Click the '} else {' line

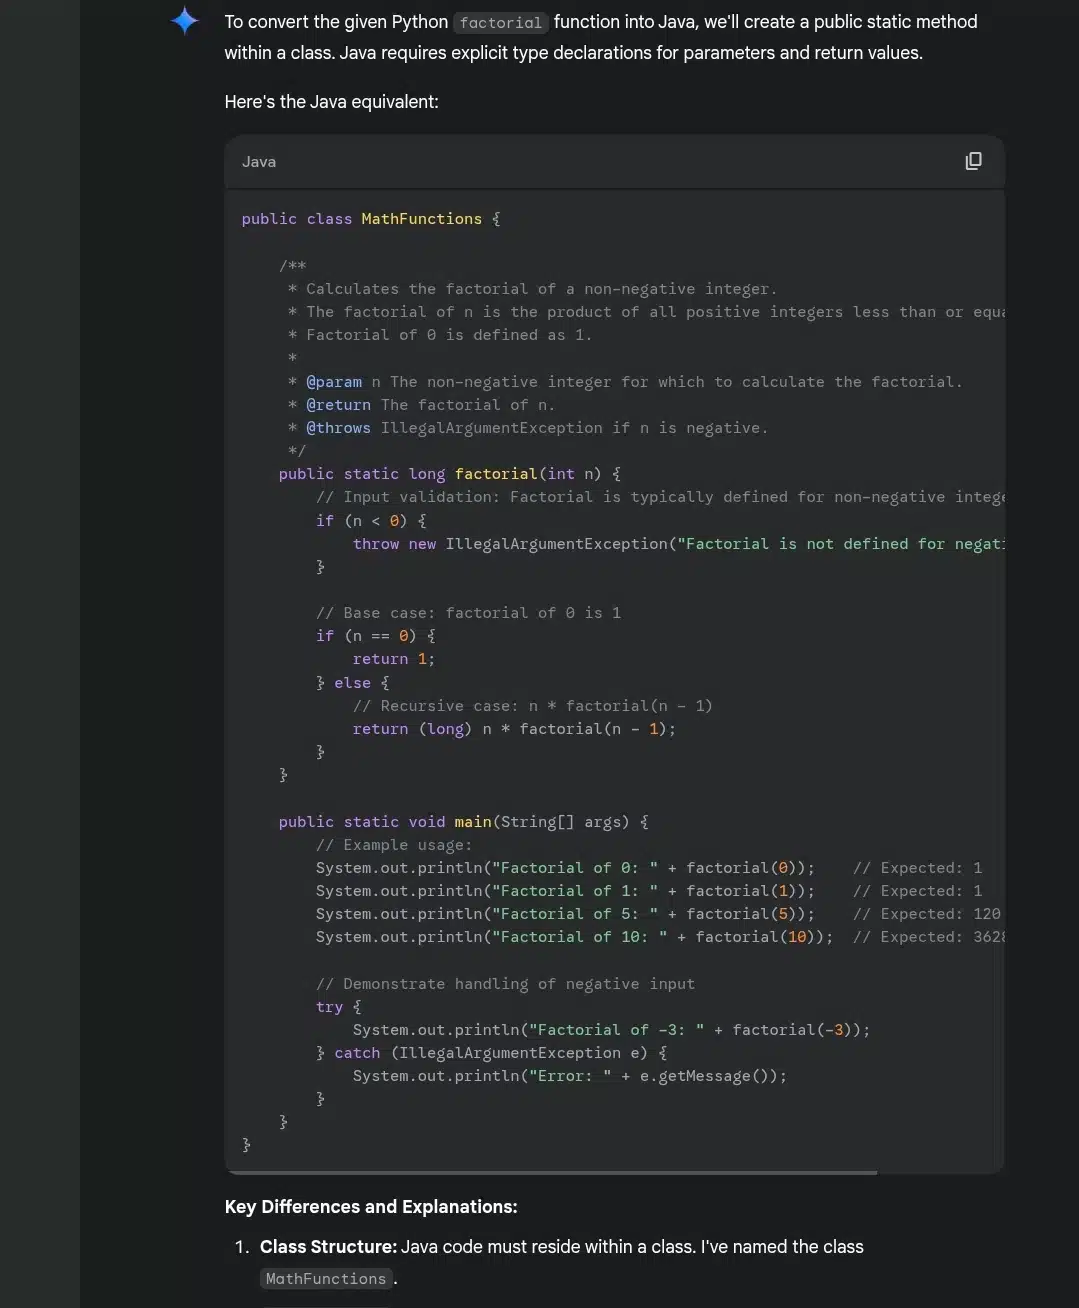coord(353,683)
